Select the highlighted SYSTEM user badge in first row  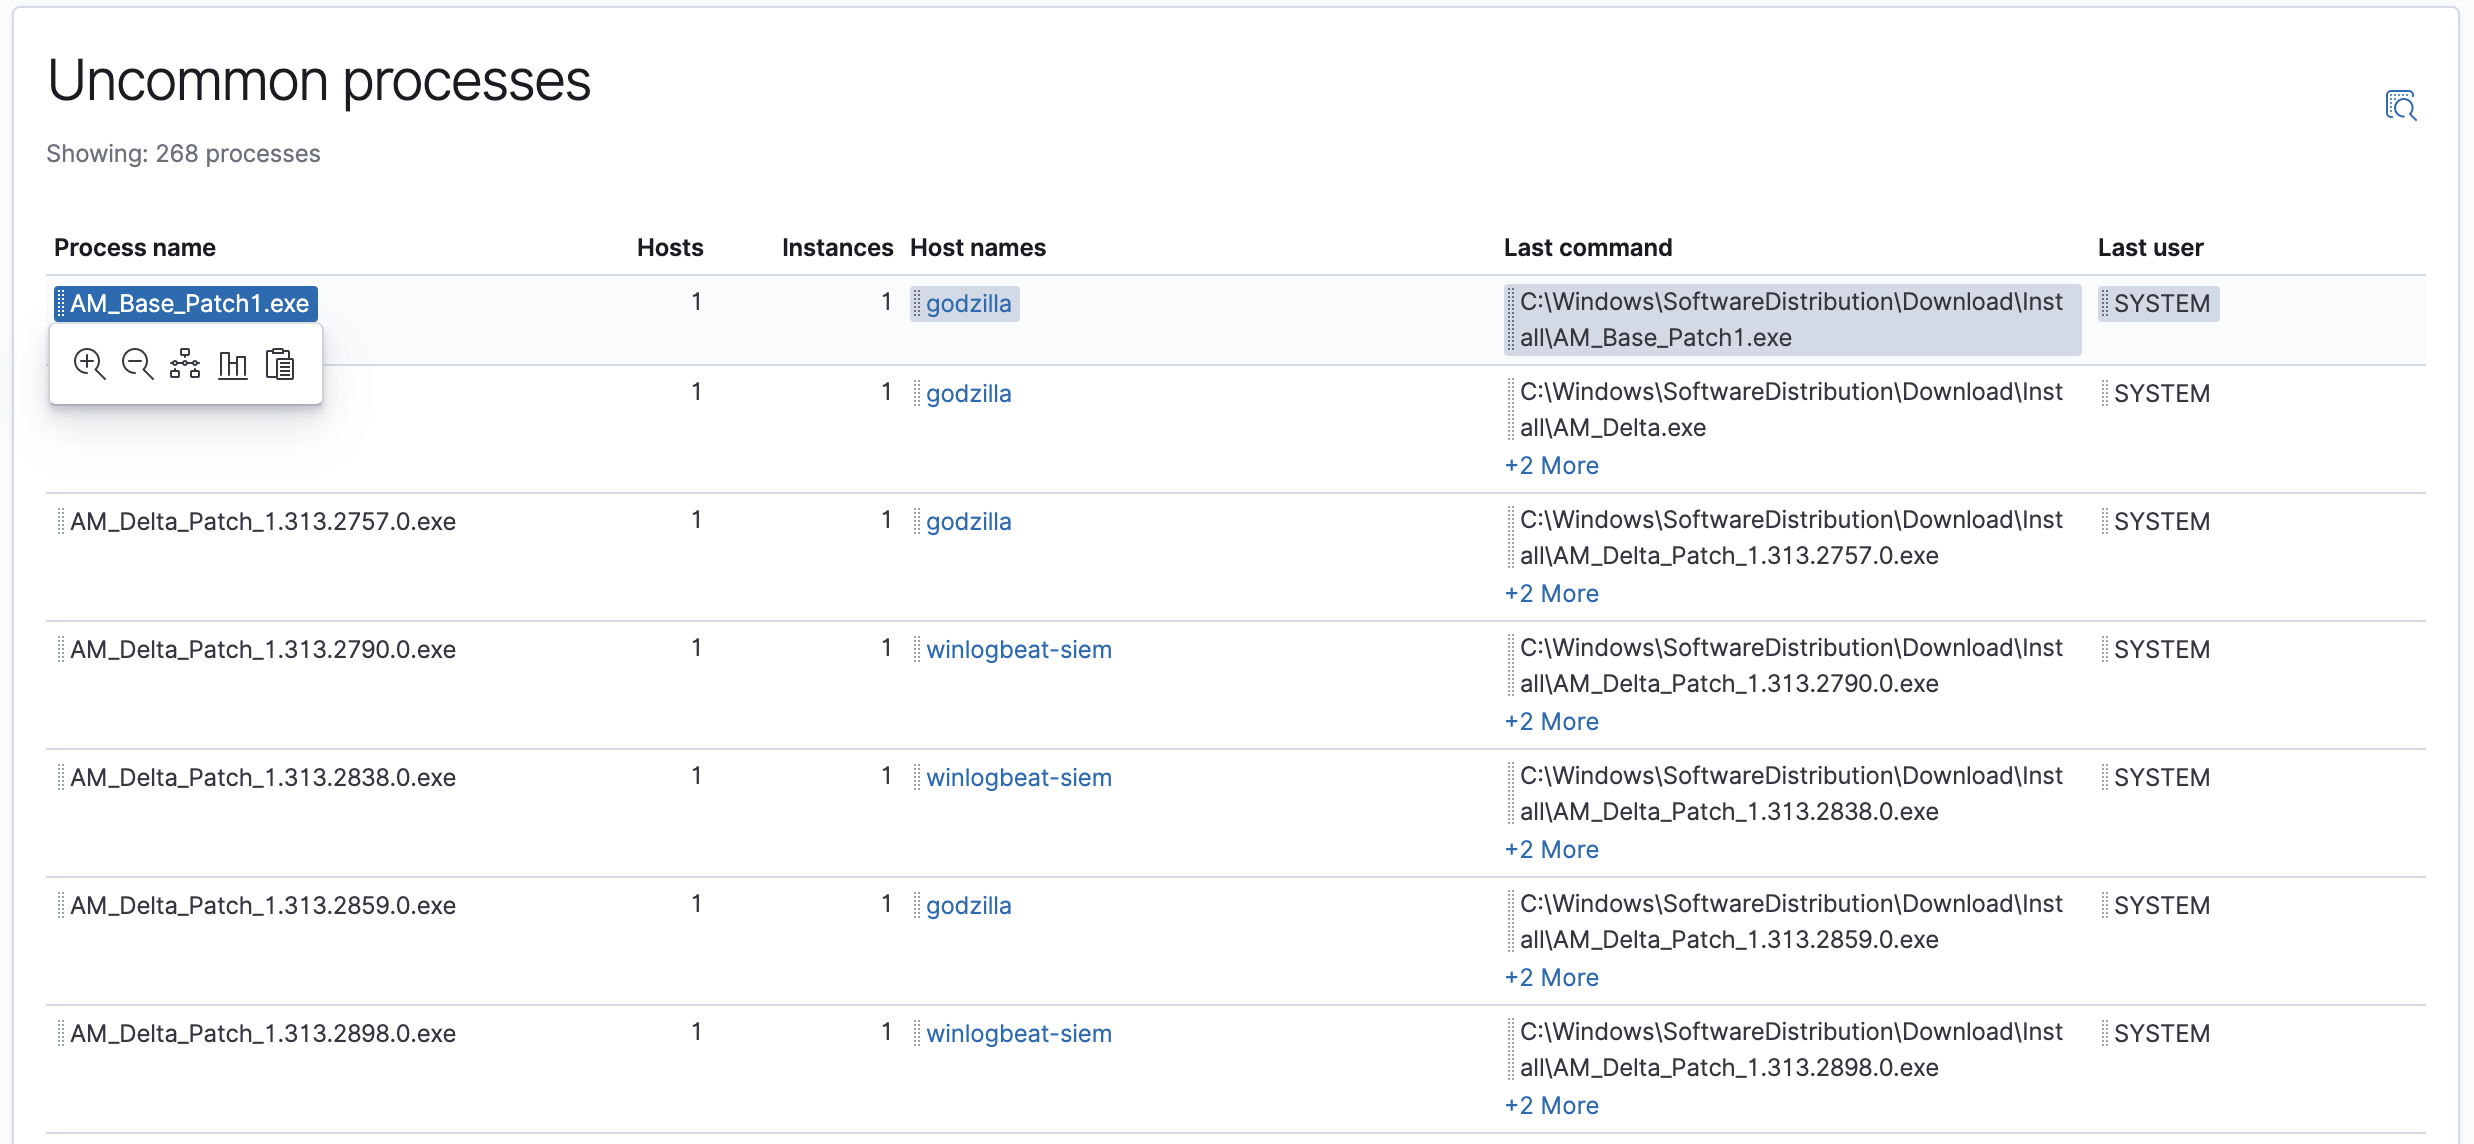[x=2160, y=304]
